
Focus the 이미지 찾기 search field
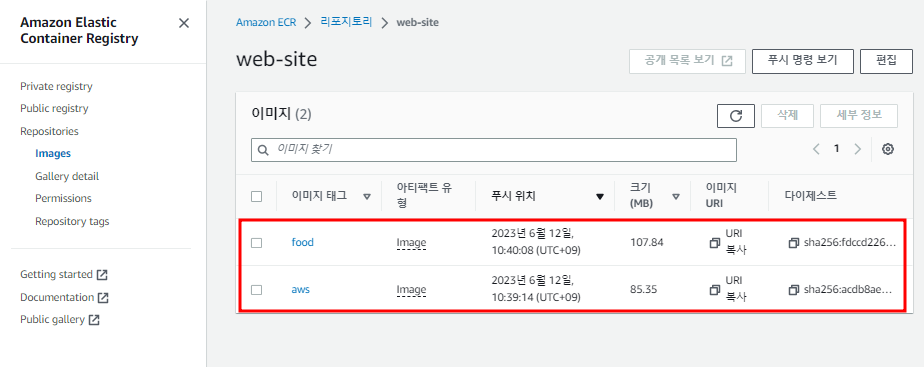click(494, 150)
